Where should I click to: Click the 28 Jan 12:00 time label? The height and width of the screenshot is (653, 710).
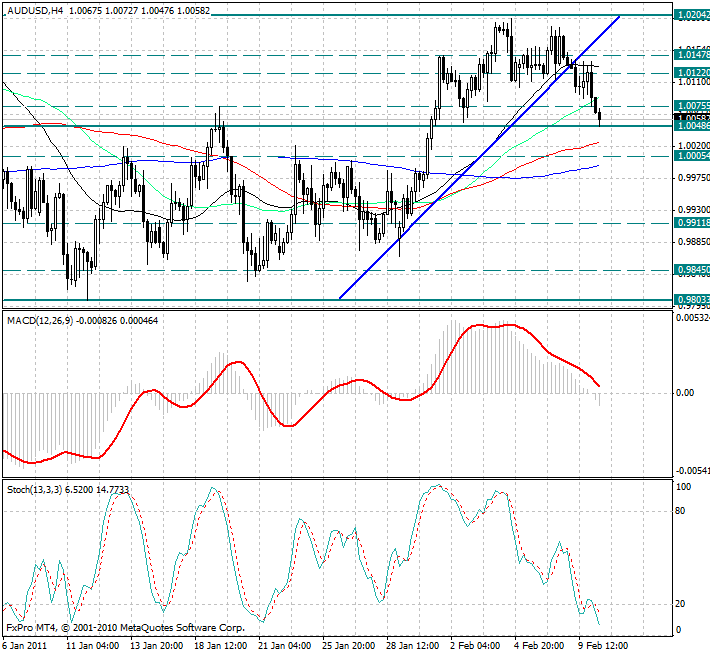(x=413, y=645)
